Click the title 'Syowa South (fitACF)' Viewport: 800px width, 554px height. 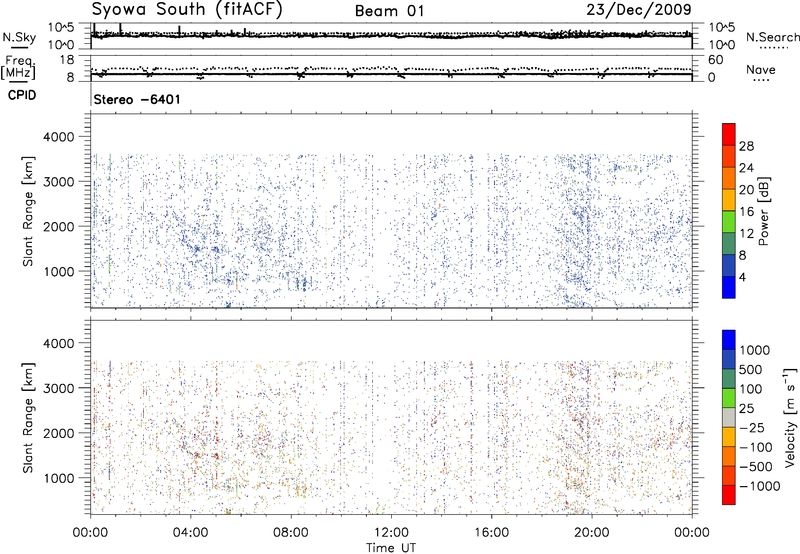pyautogui.click(x=187, y=10)
